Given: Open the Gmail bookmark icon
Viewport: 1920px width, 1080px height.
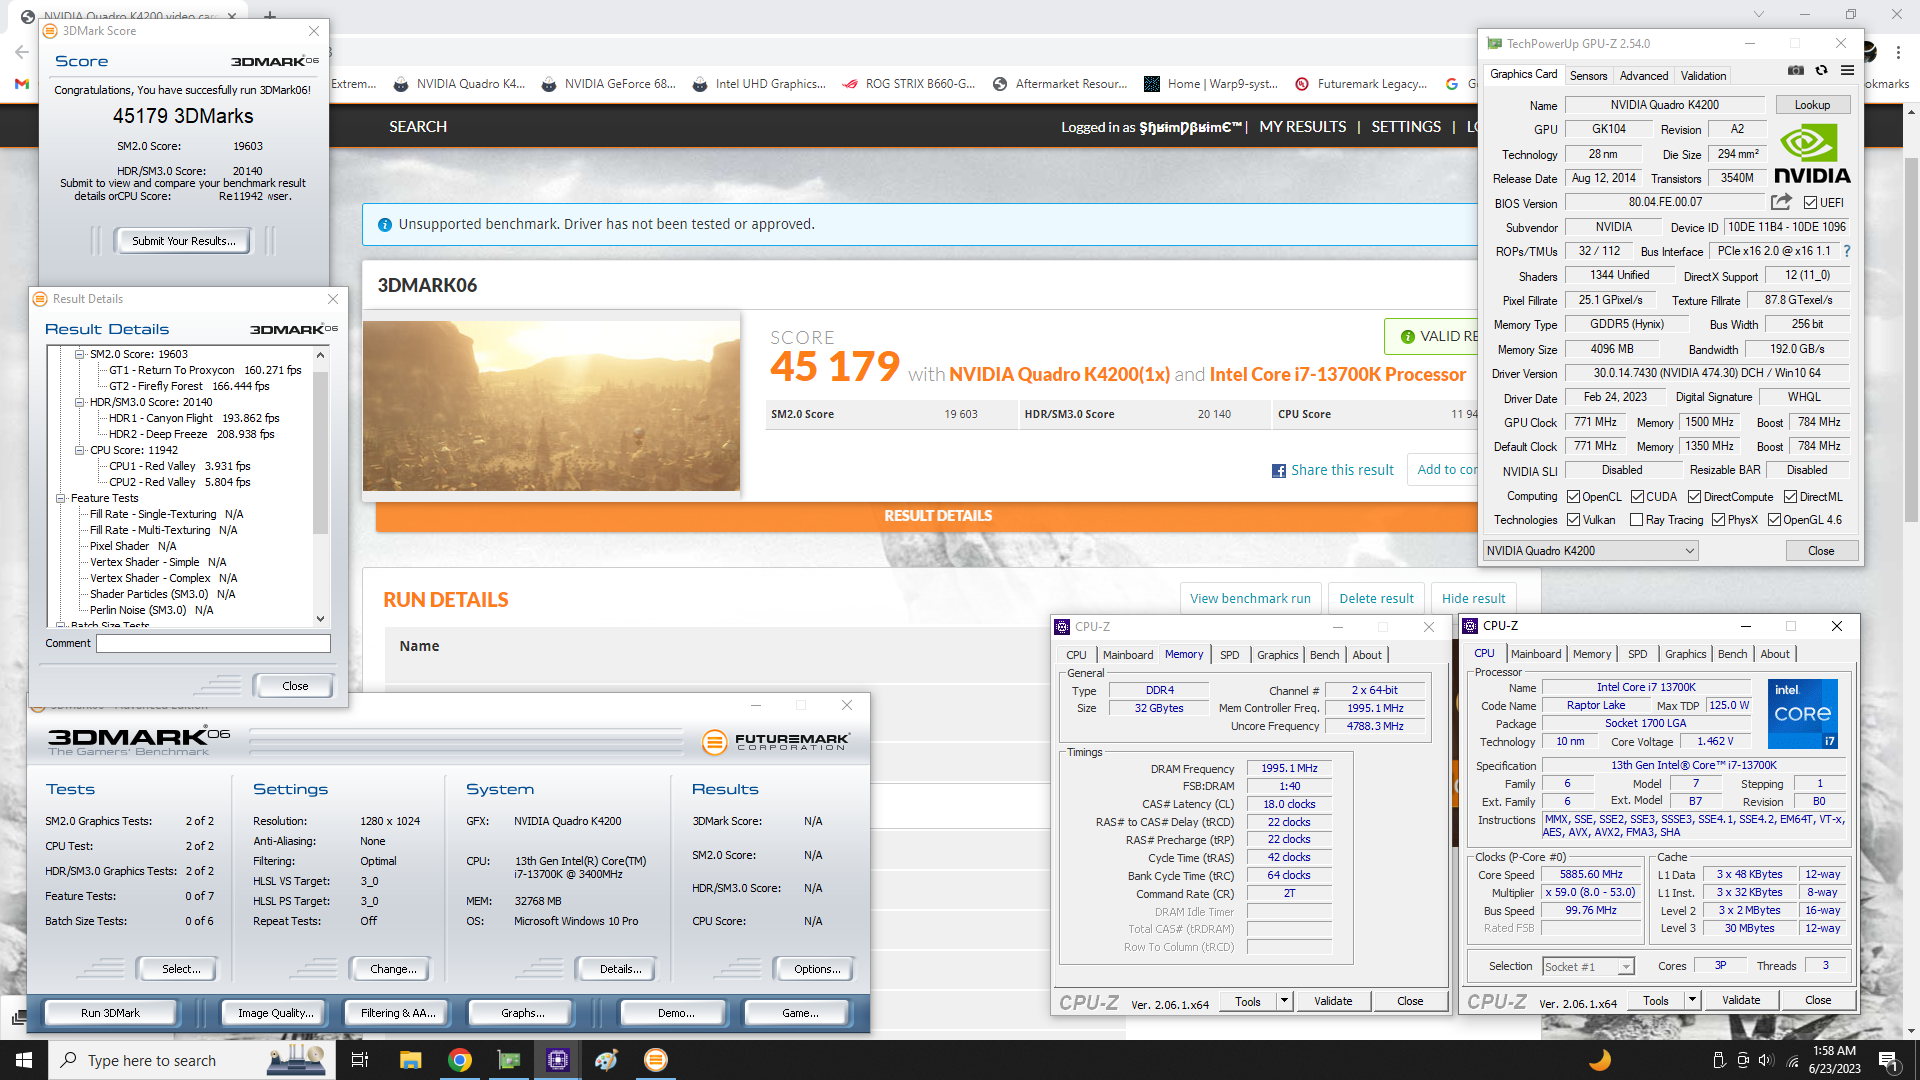Looking at the screenshot, I should pyautogui.click(x=22, y=84).
